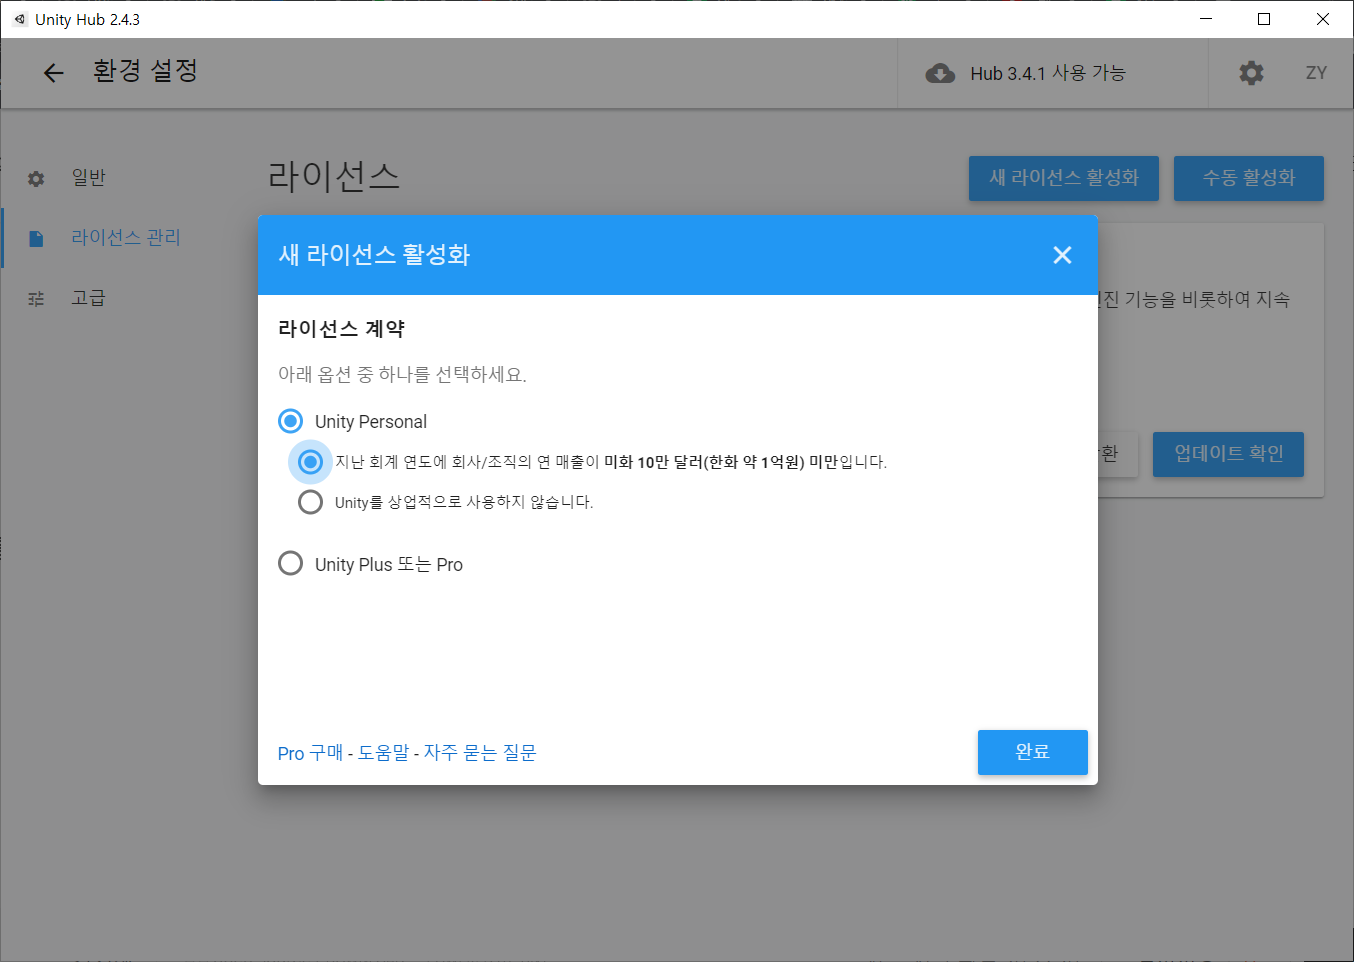This screenshot has width=1354, height=962.
Task: Open the 자주 묻는 질문 link
Action: pyautogui.click(x=480, y=753)
